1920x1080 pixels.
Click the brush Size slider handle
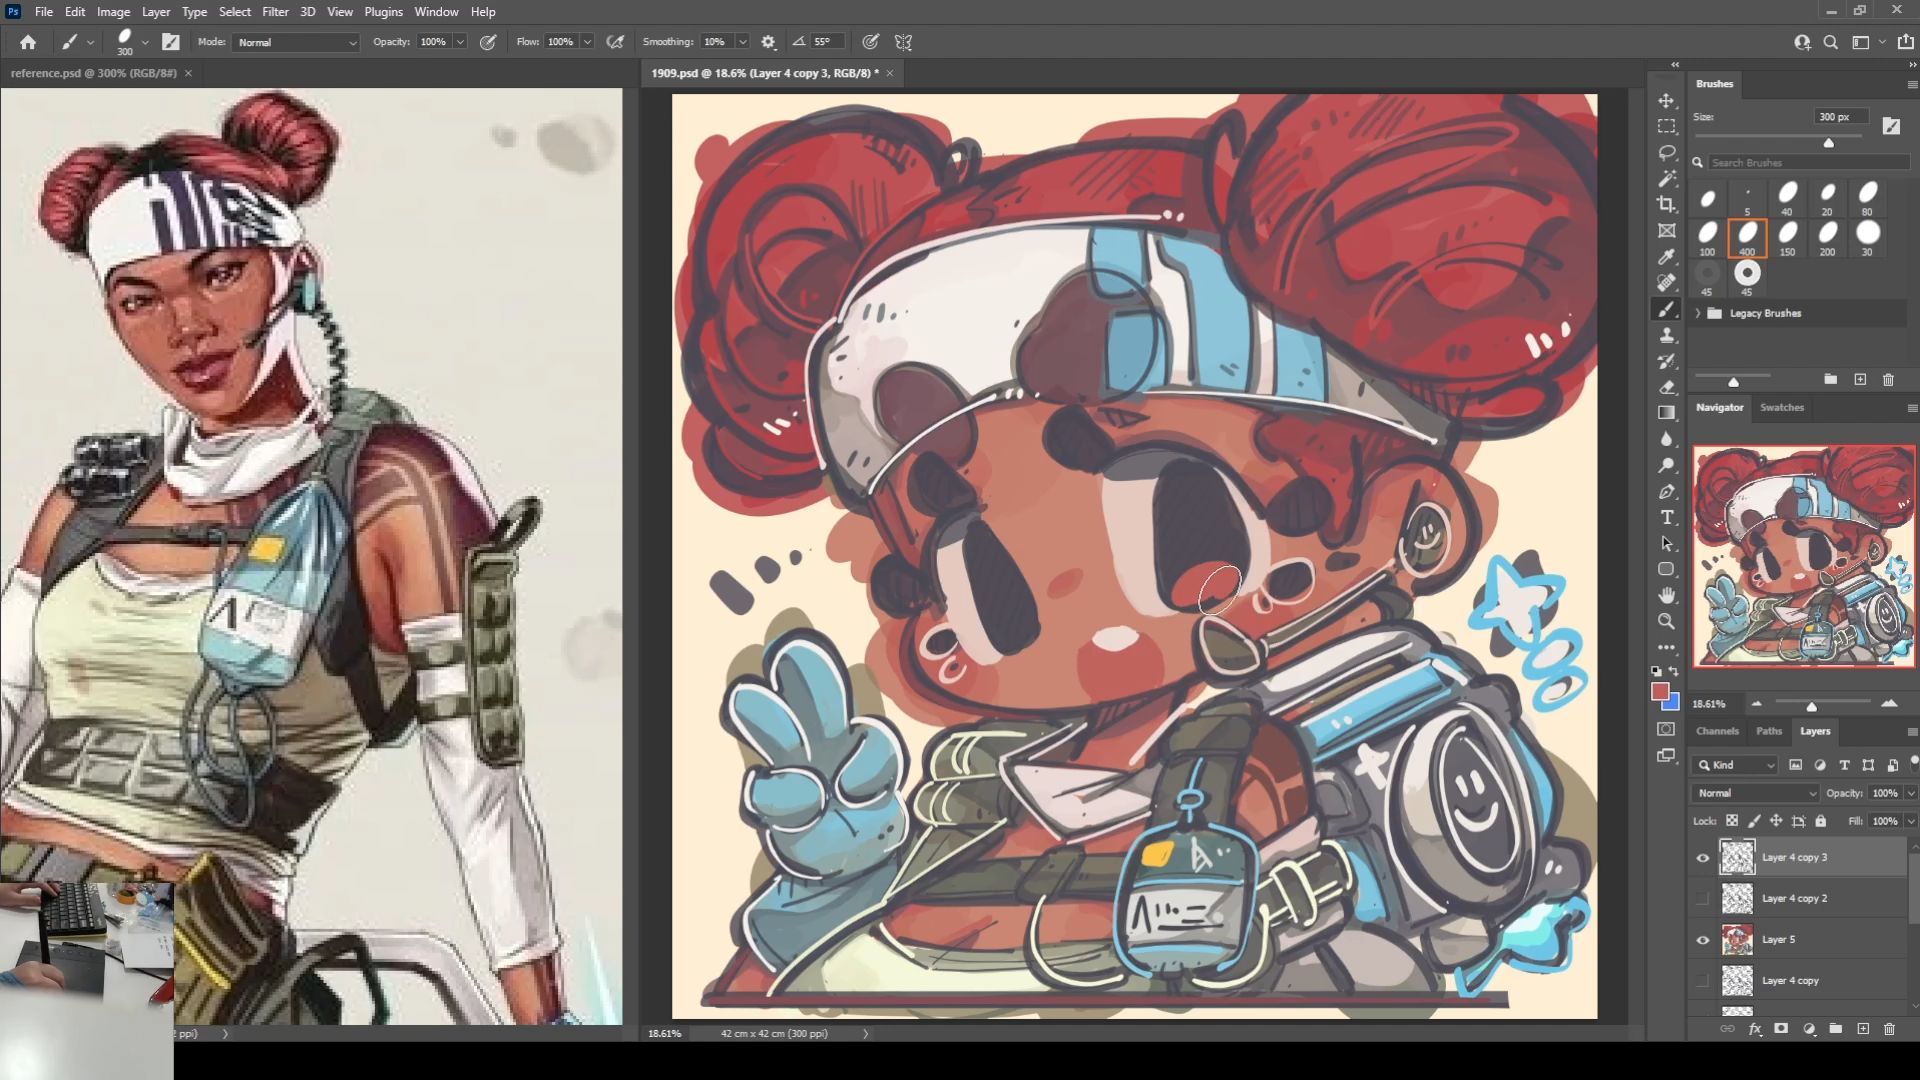coord(1829,143)
